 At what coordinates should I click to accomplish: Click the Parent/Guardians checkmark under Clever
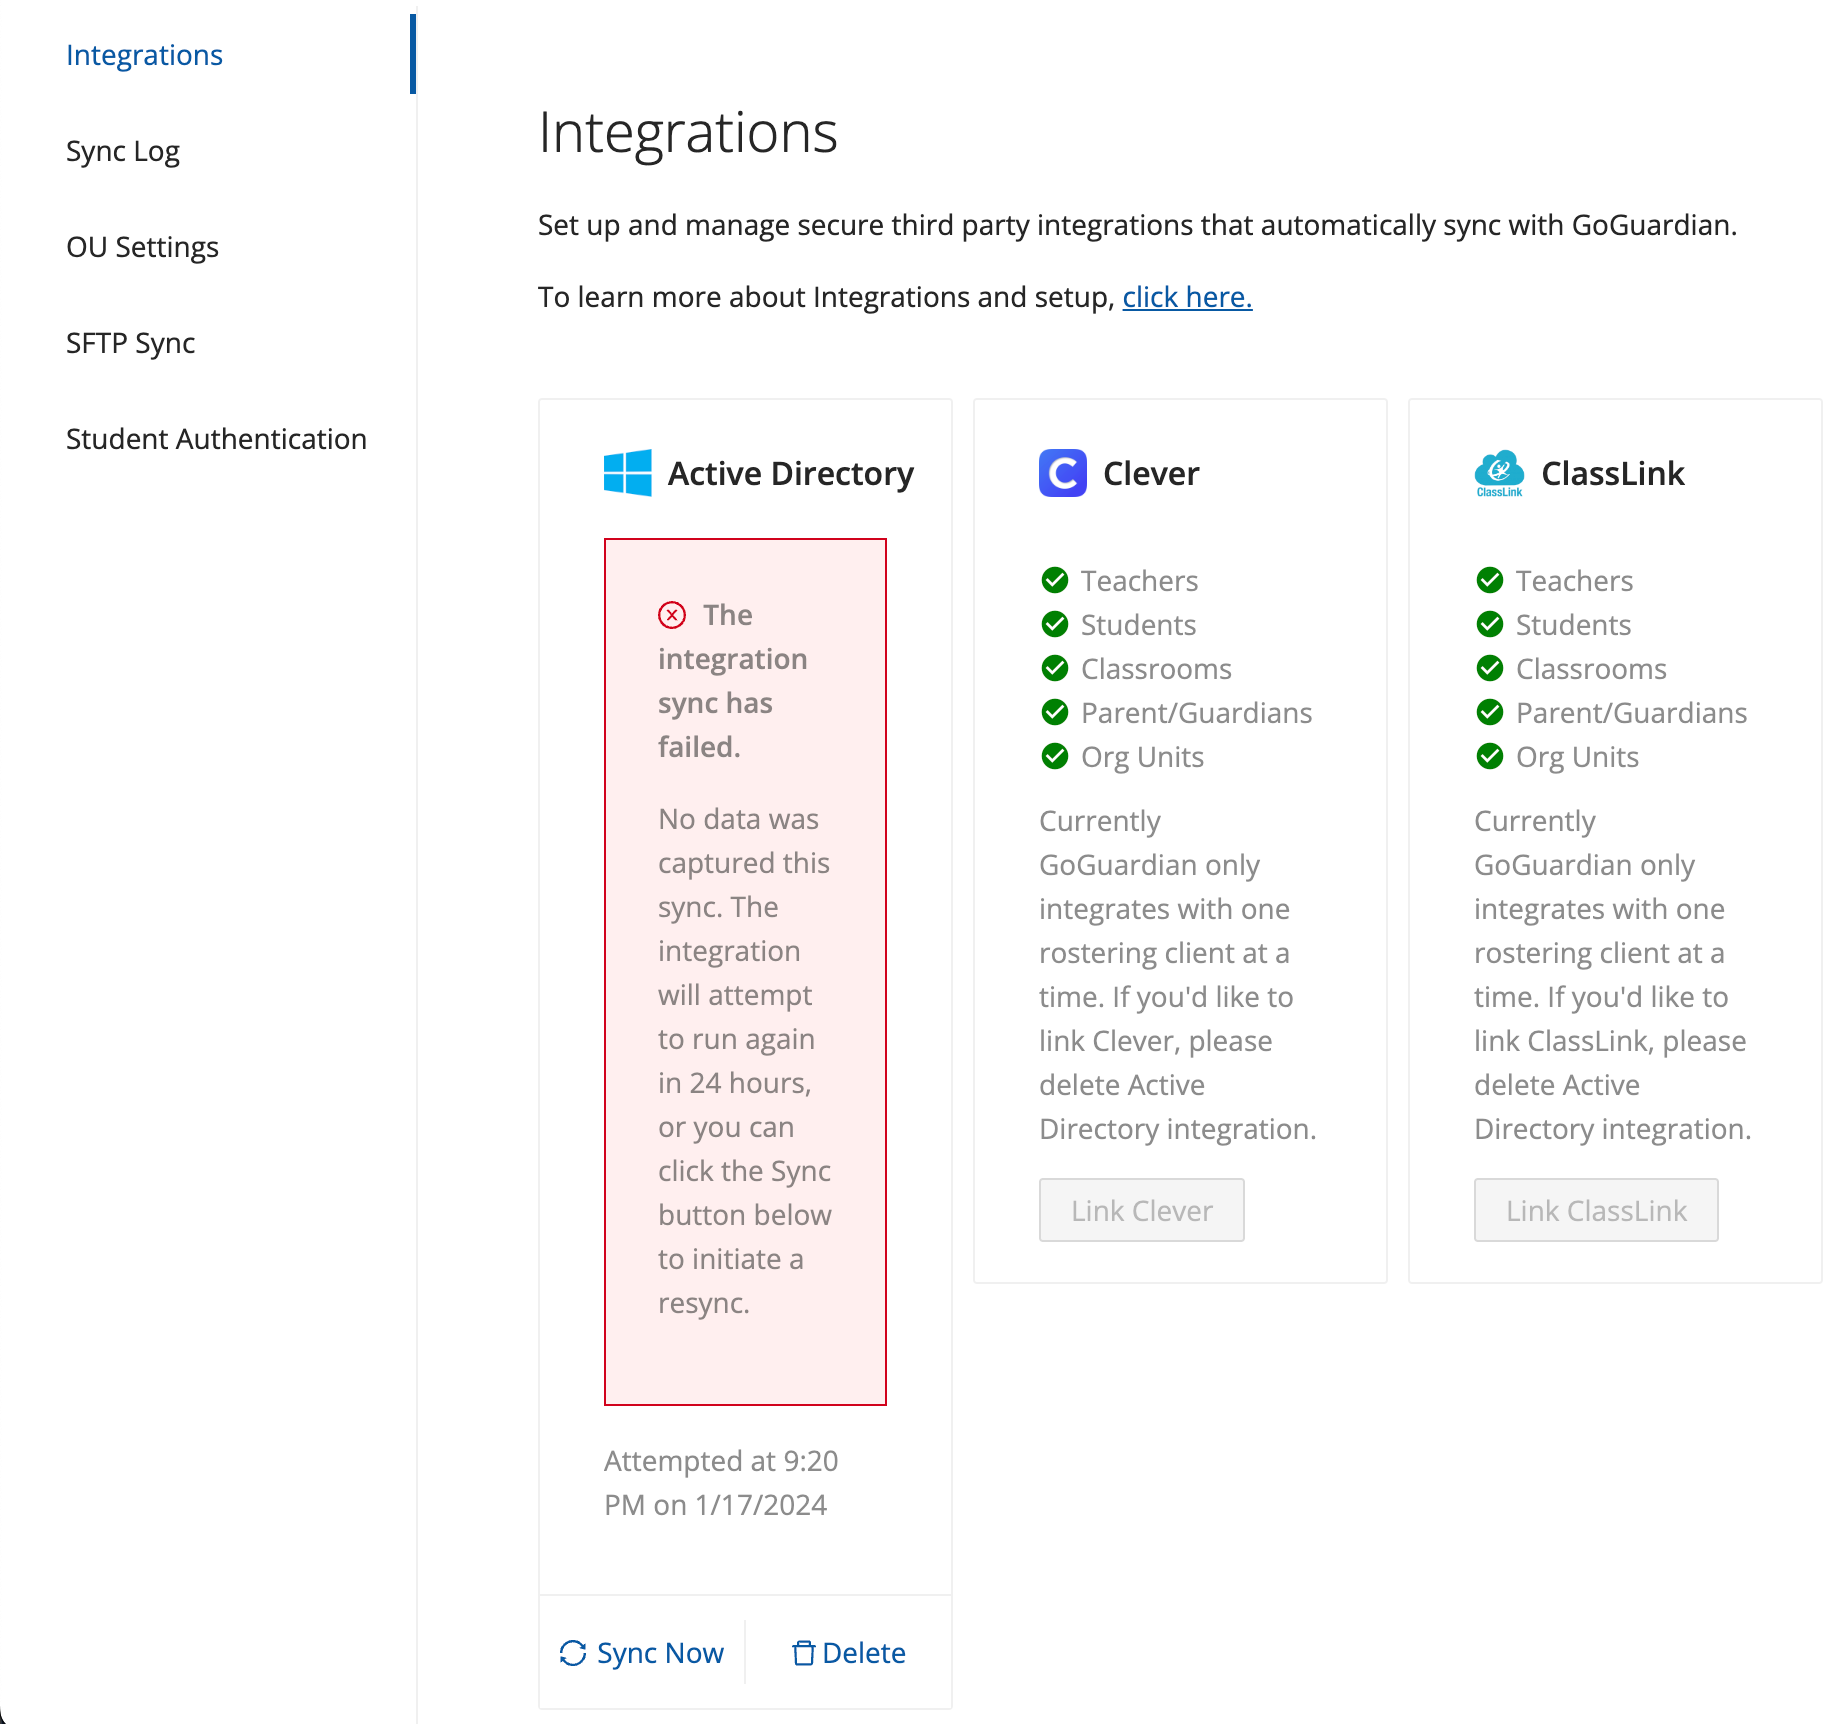[1055, 712]
